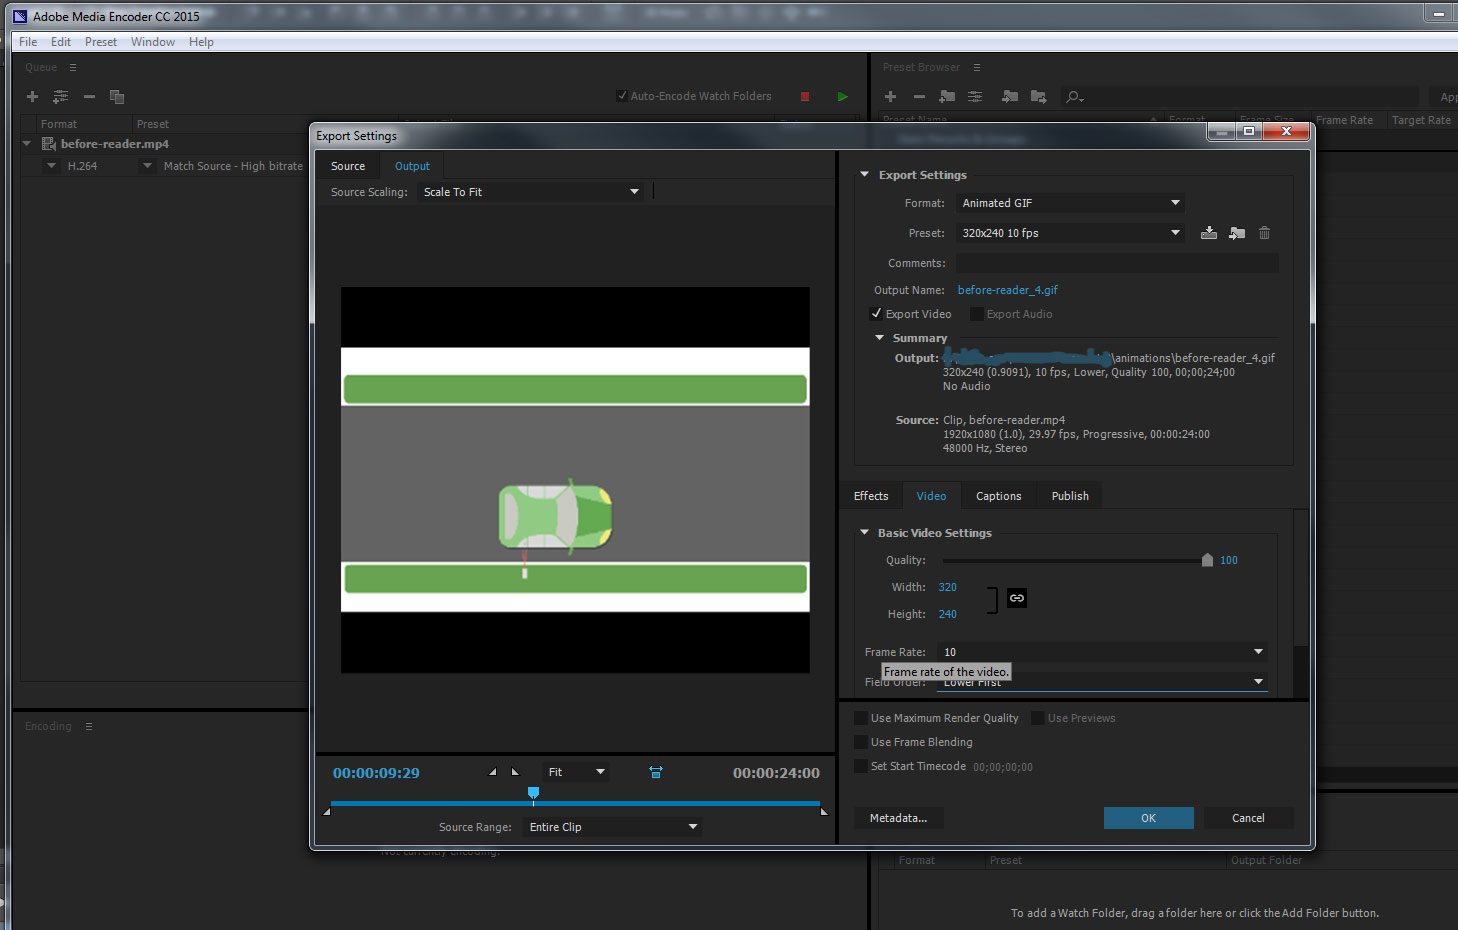Toggle the Export Audio checkbox
Image resolution: width=1458 pixels, height=930 pixels.
point(977,314)
